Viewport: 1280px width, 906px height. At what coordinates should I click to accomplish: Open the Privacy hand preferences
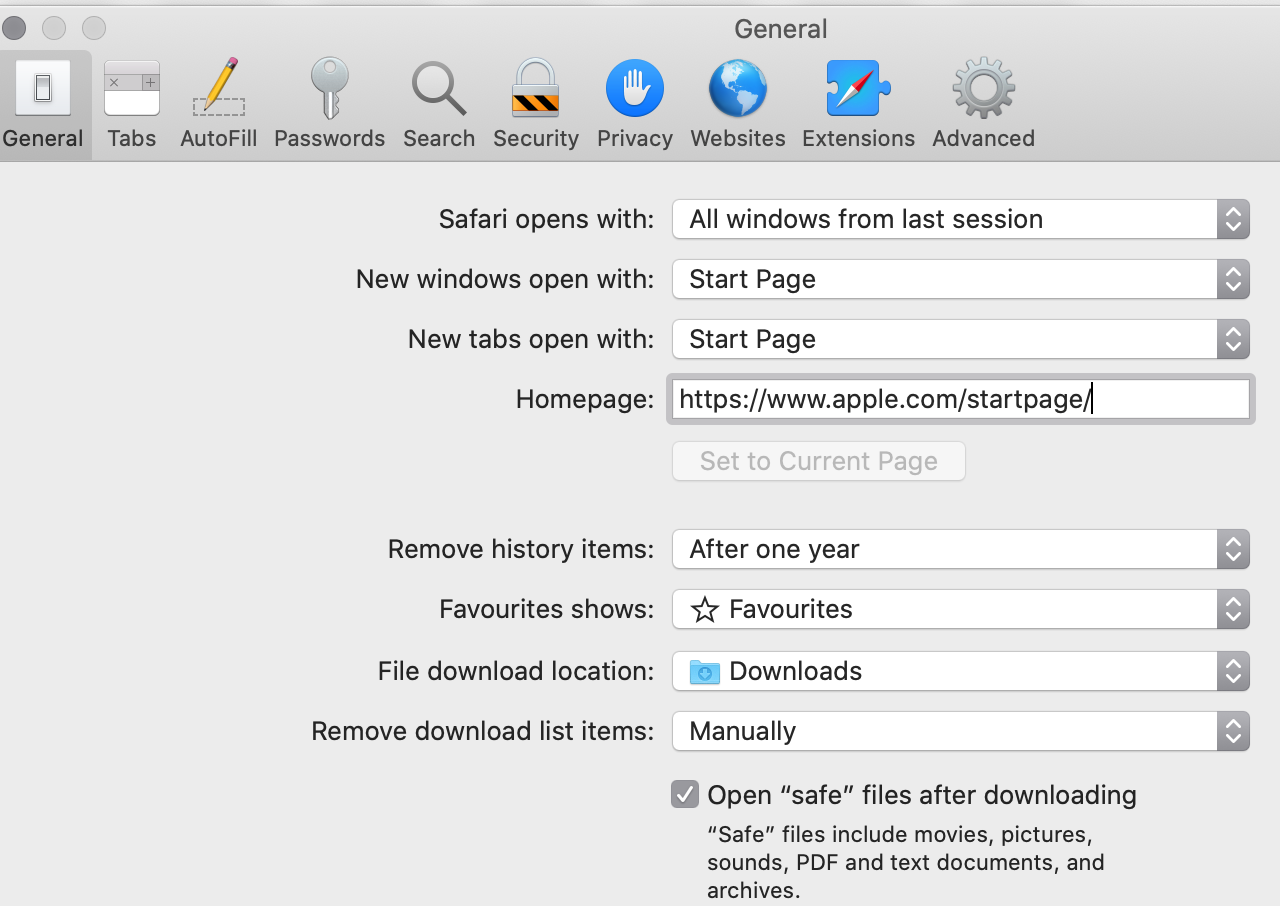point(635,105)
